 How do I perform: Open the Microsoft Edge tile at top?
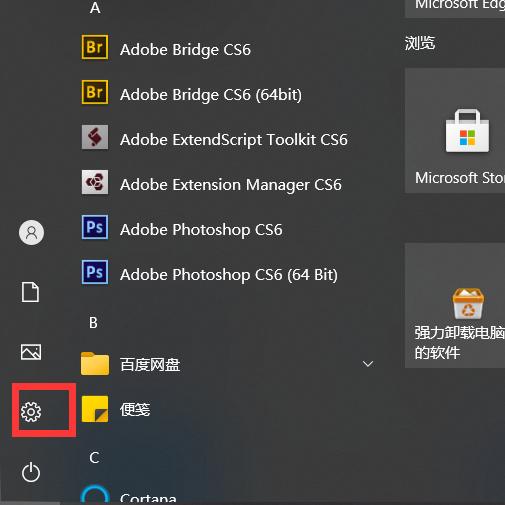[455, 9]
